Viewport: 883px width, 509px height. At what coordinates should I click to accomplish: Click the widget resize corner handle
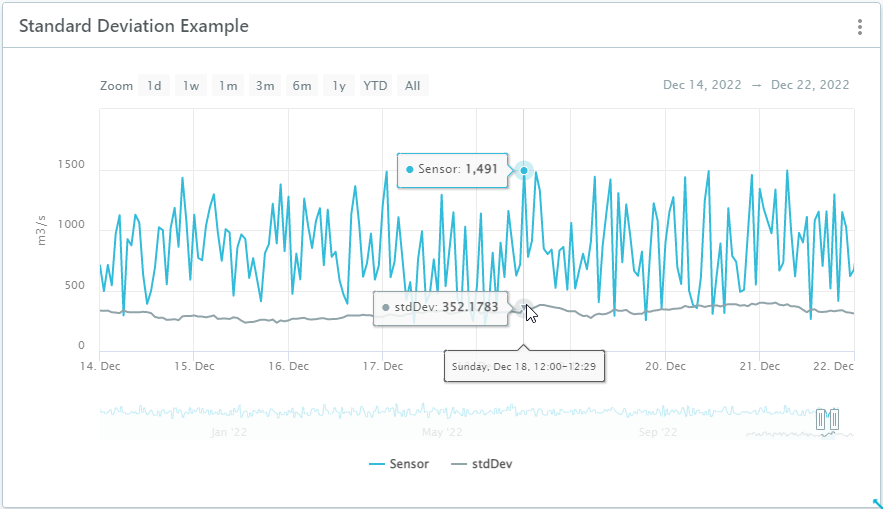pos(877,503)
